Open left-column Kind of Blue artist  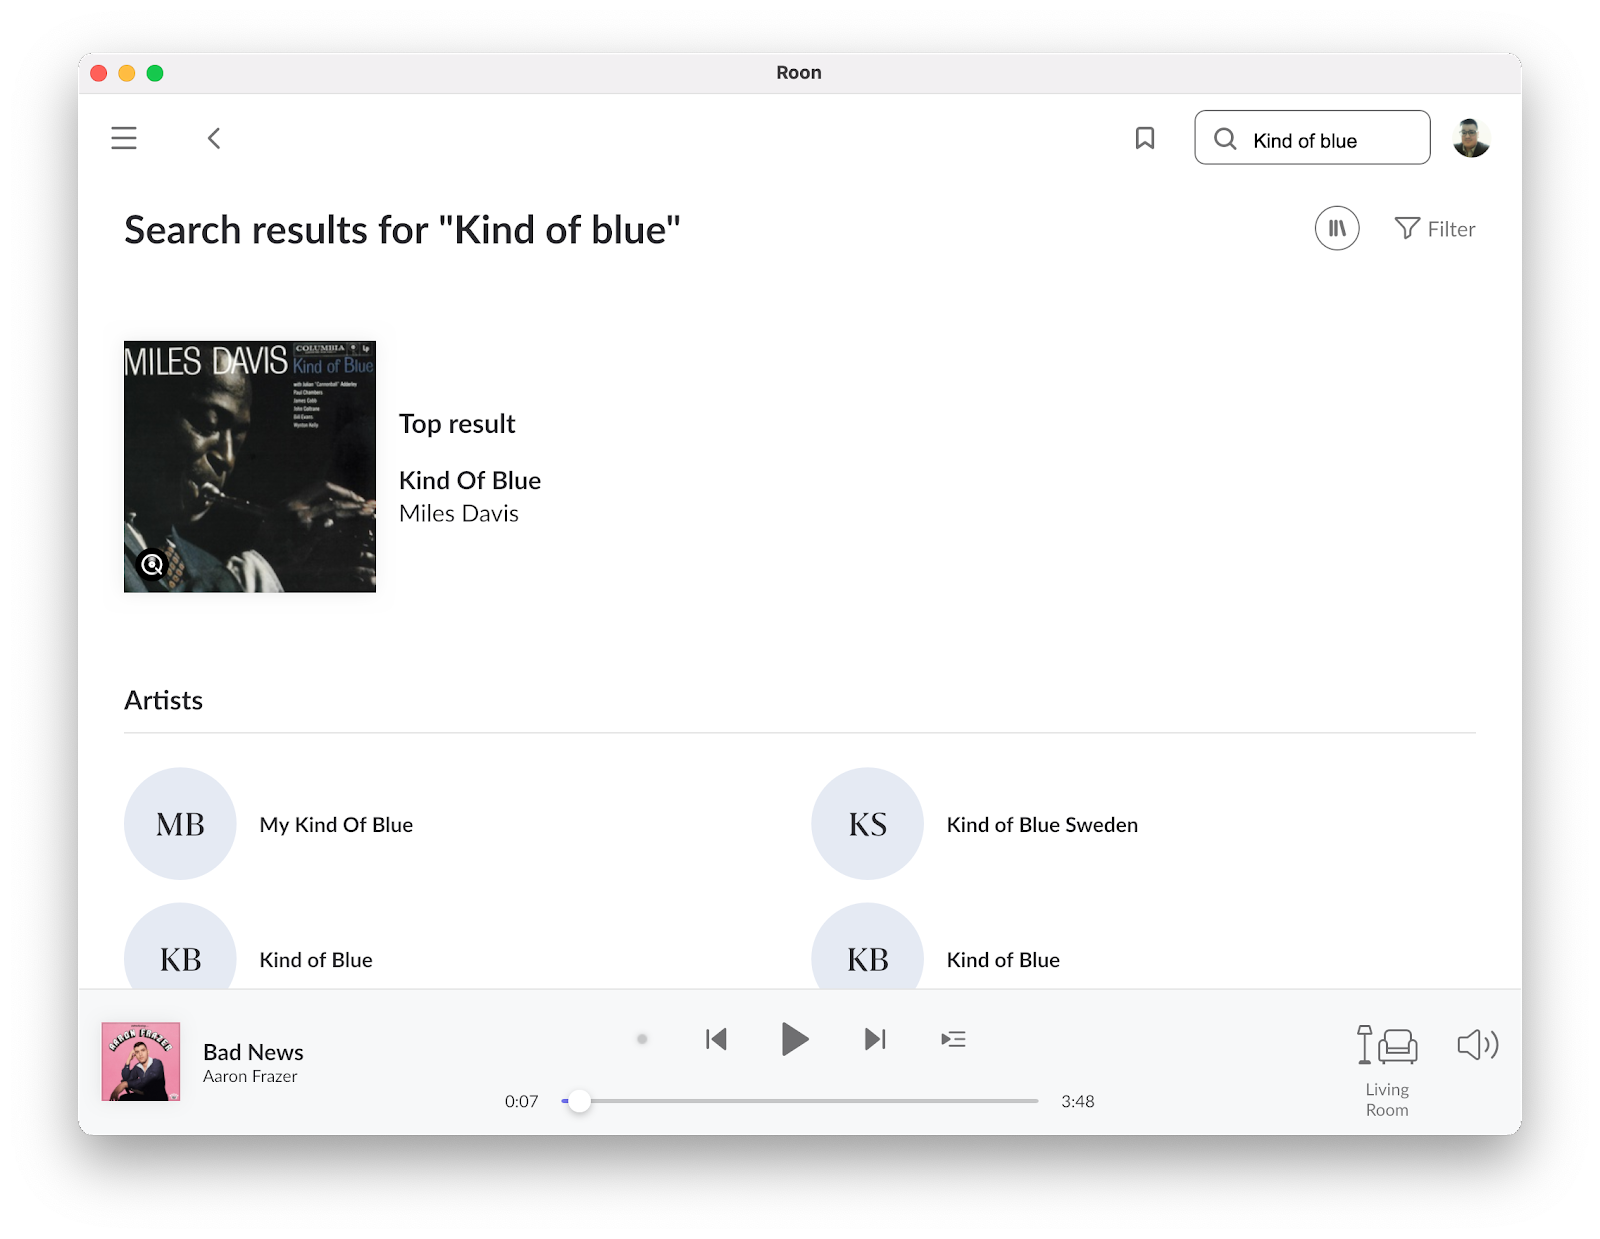(316, 960)
